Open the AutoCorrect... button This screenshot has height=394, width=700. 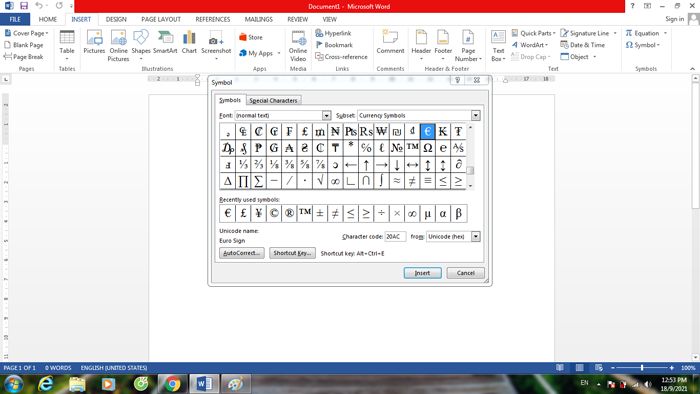[x=242, y=253]
